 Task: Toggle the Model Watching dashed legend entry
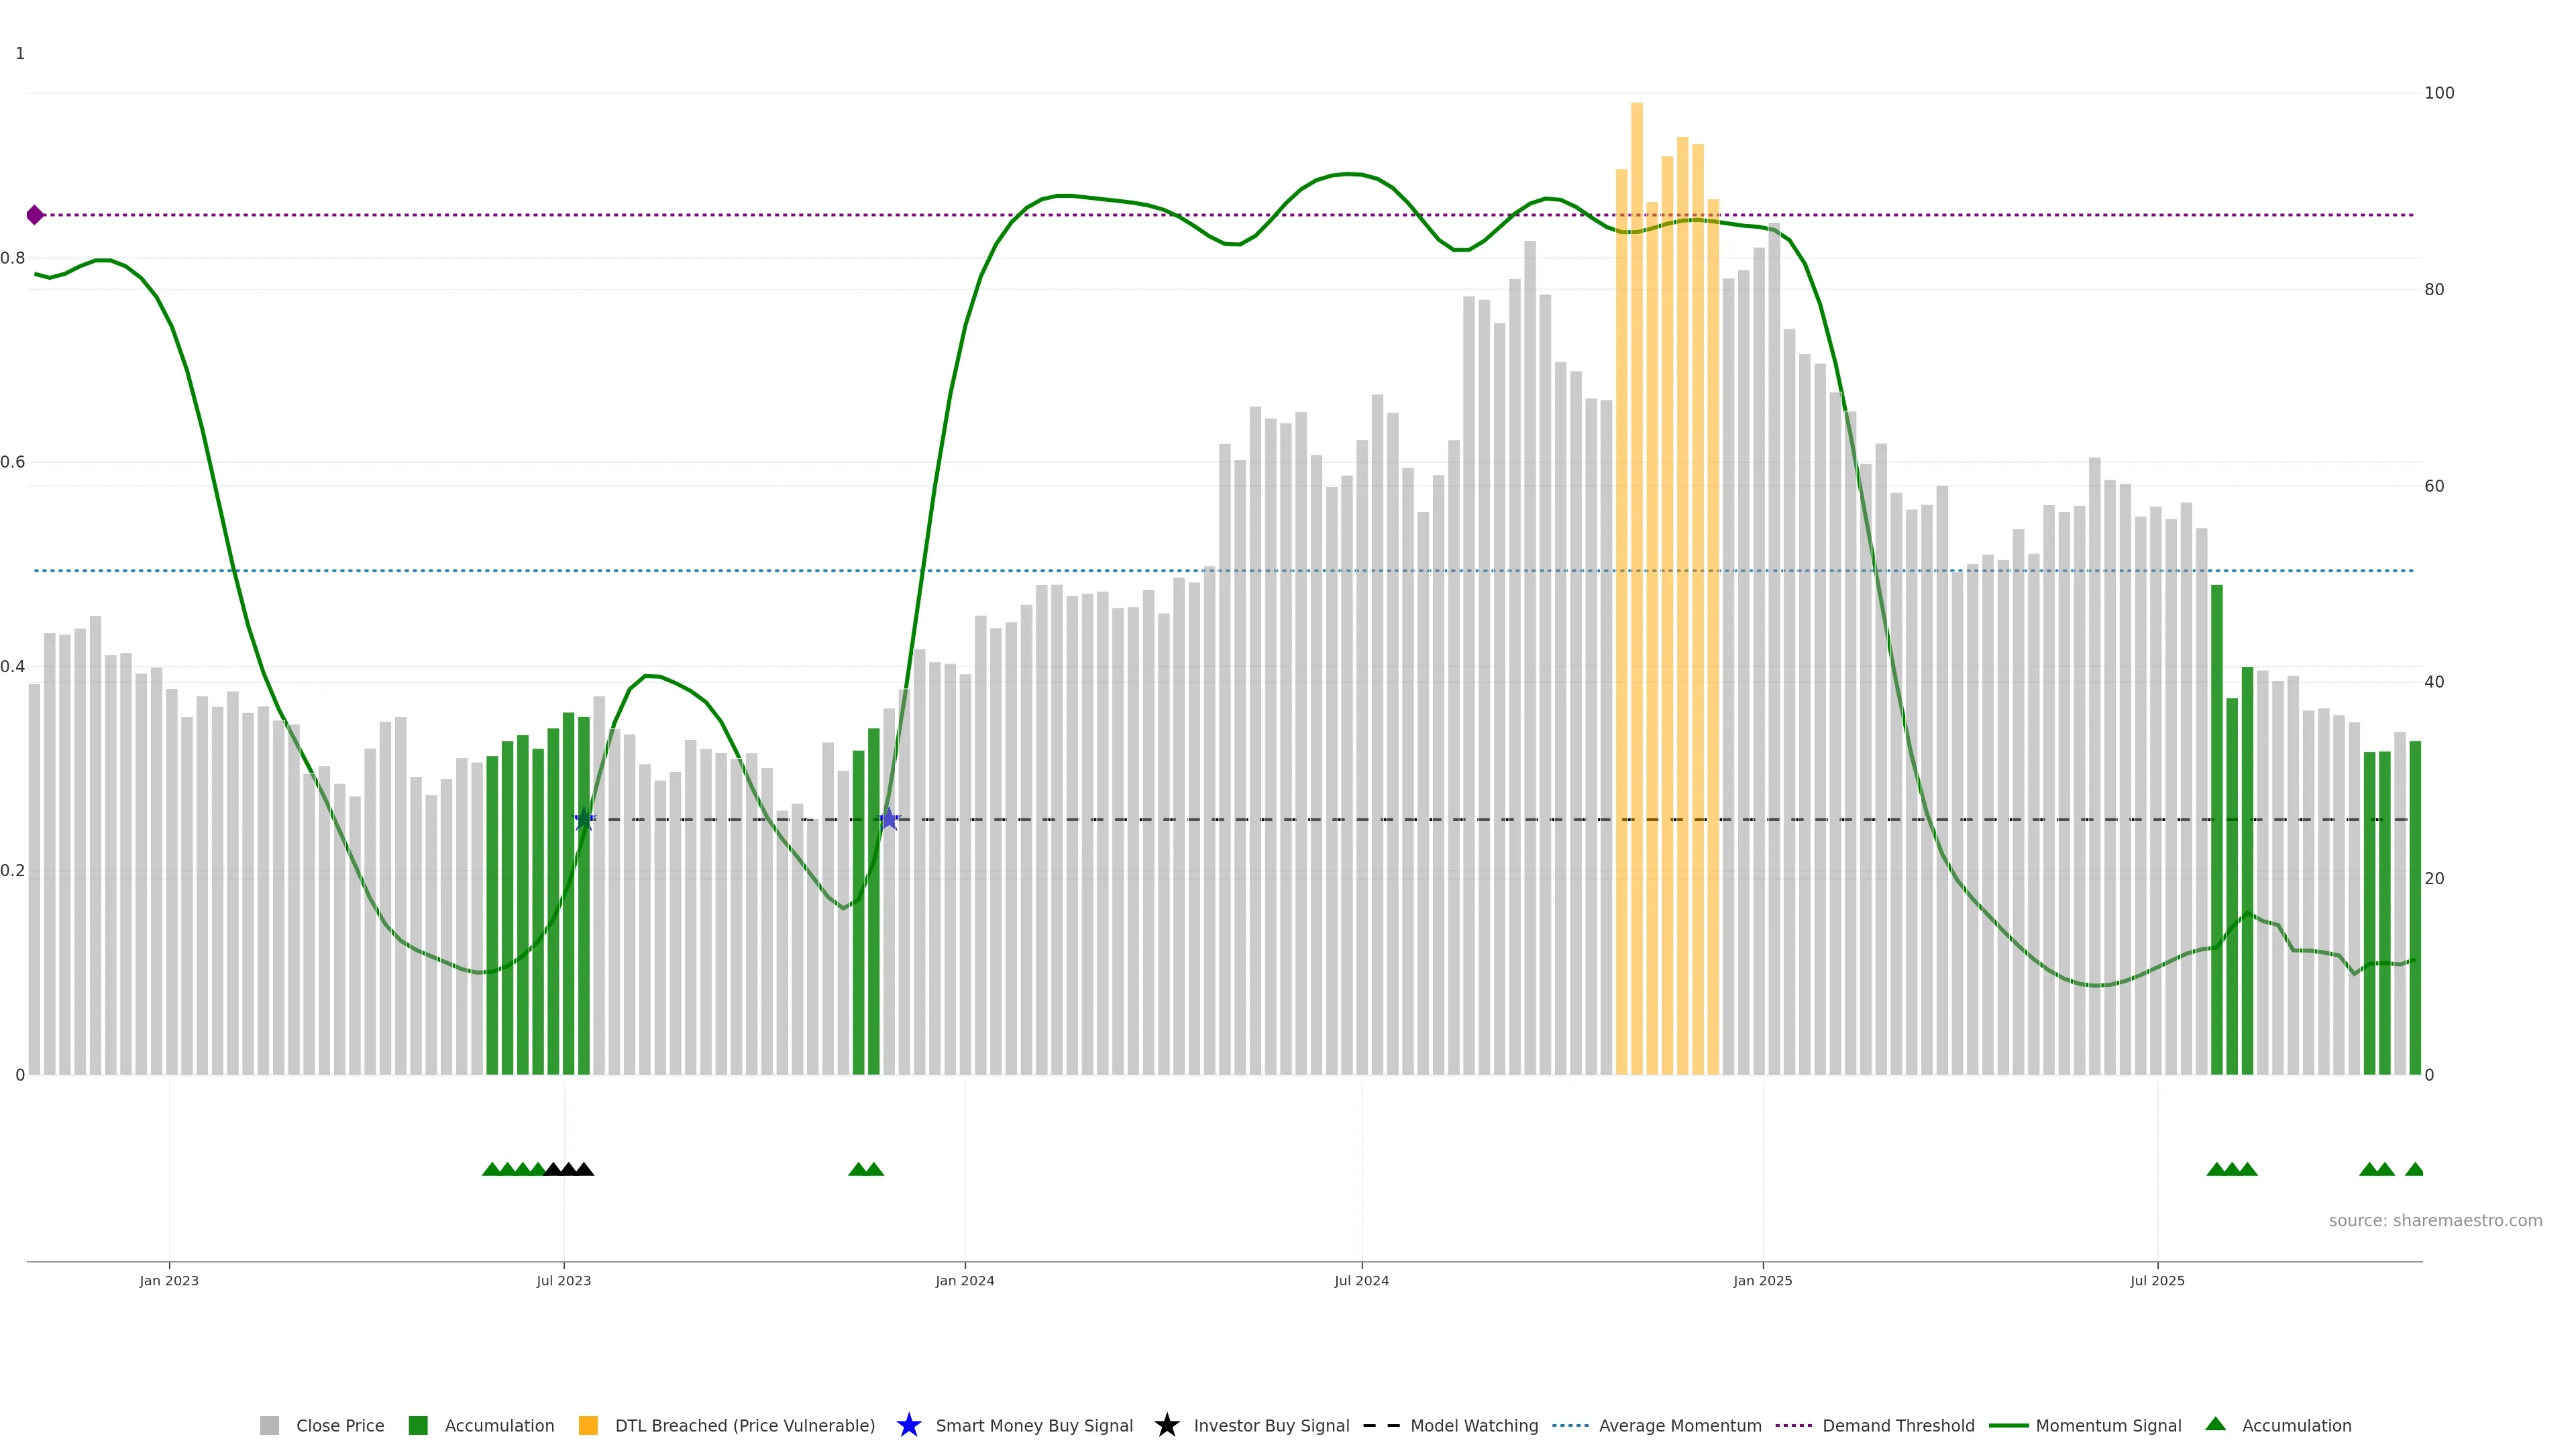point(1381,1425)
